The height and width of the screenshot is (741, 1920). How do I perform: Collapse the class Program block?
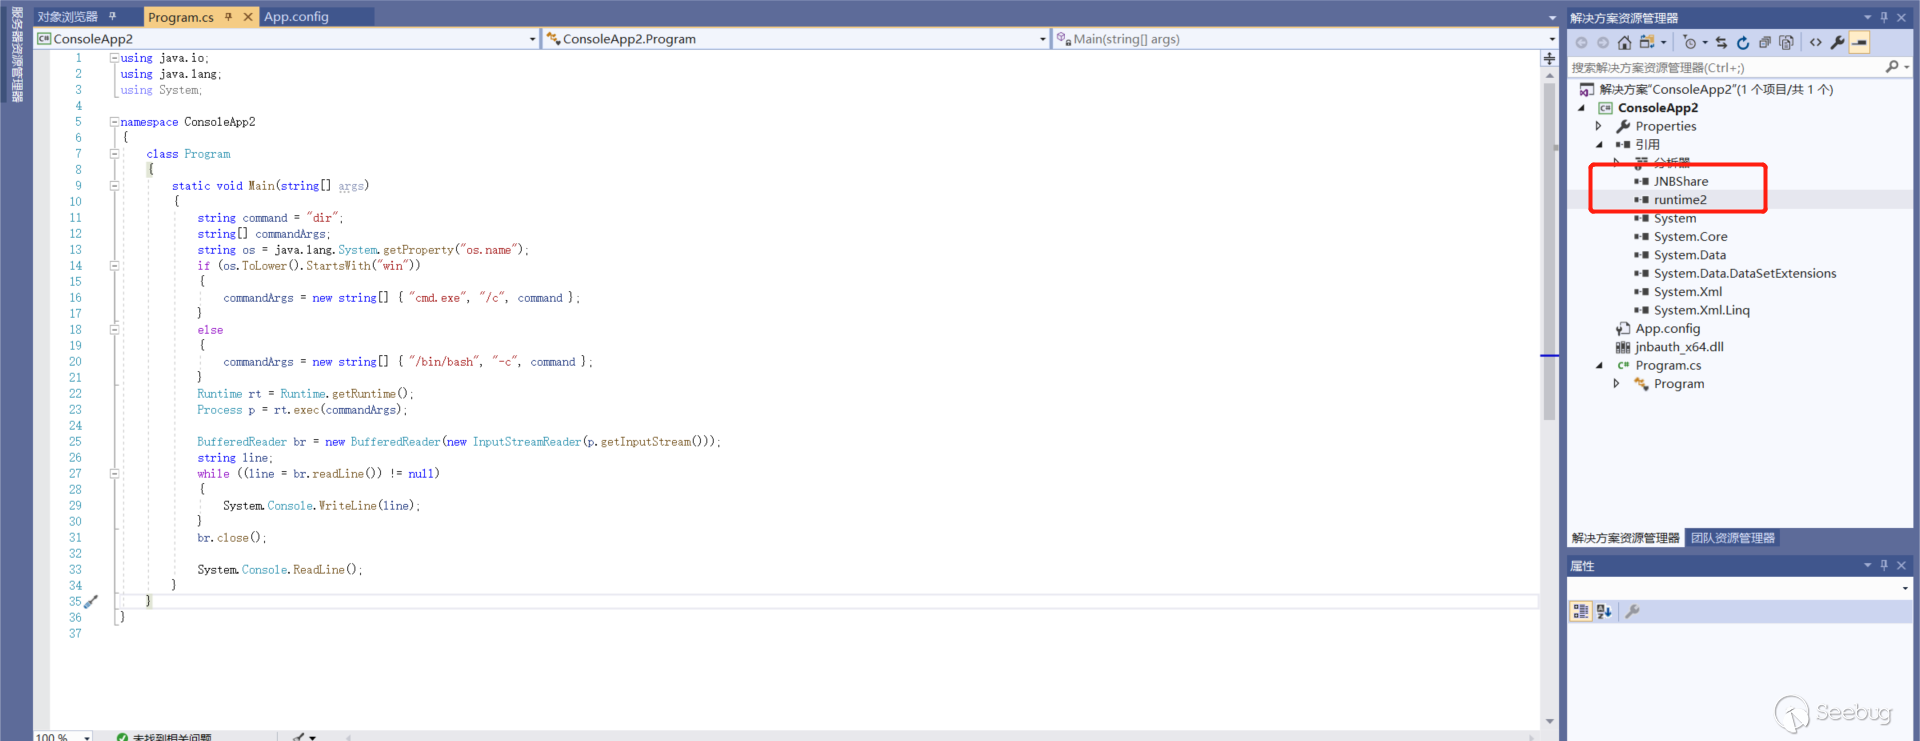114,154
